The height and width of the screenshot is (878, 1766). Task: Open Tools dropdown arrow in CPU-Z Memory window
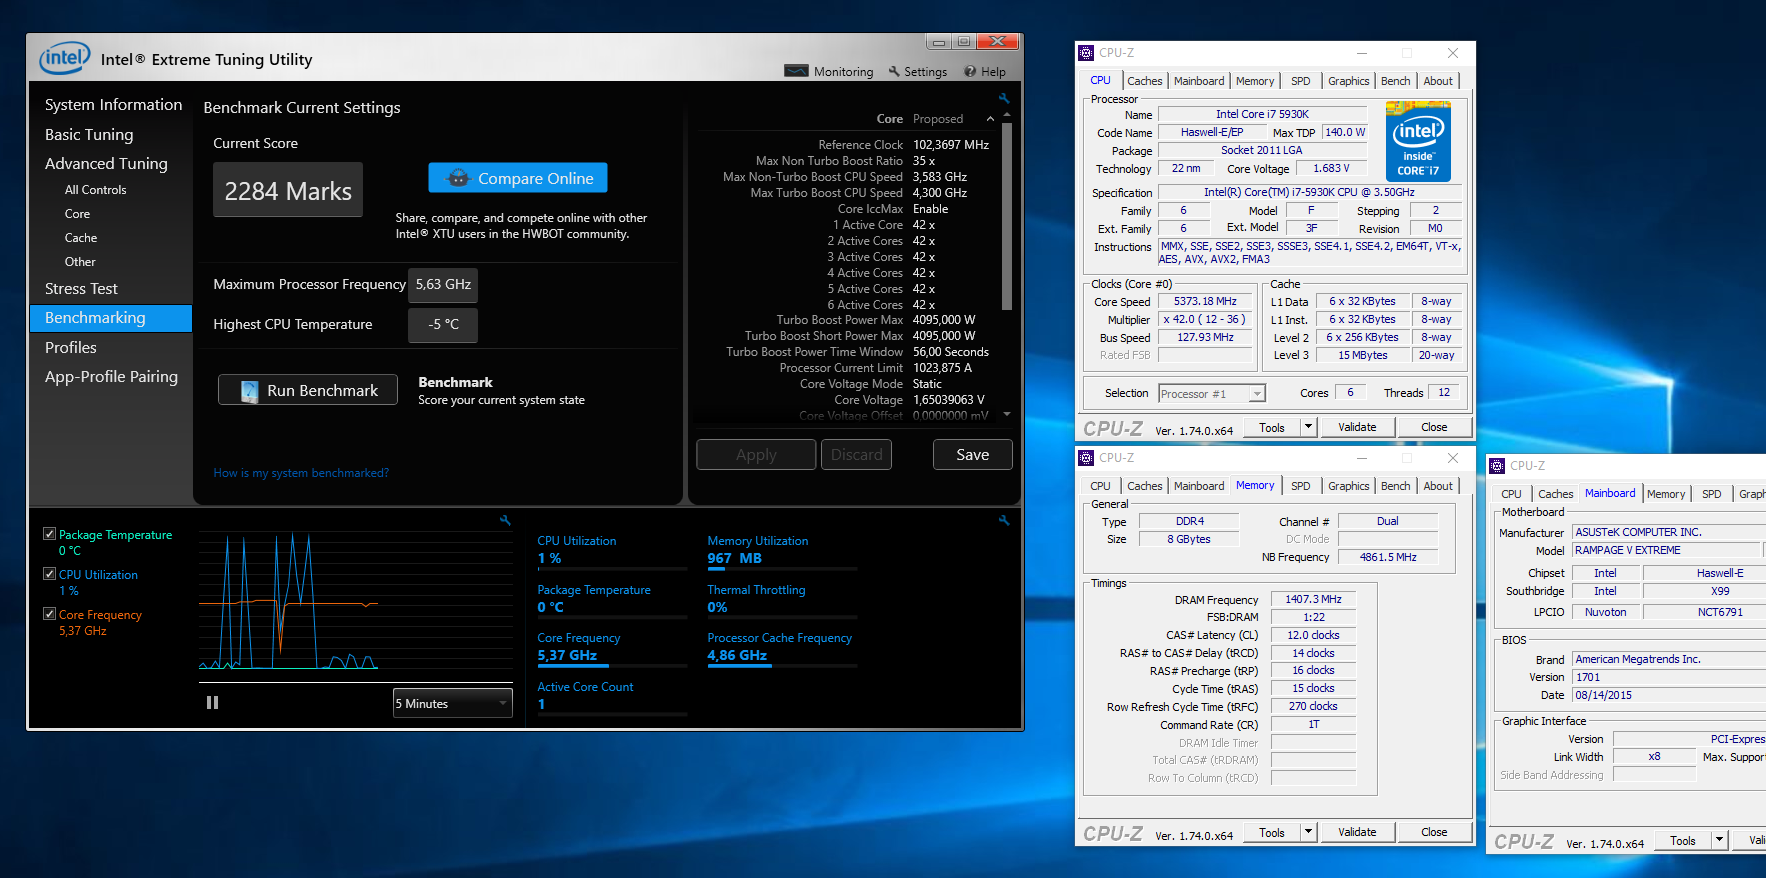[1307, 832]
